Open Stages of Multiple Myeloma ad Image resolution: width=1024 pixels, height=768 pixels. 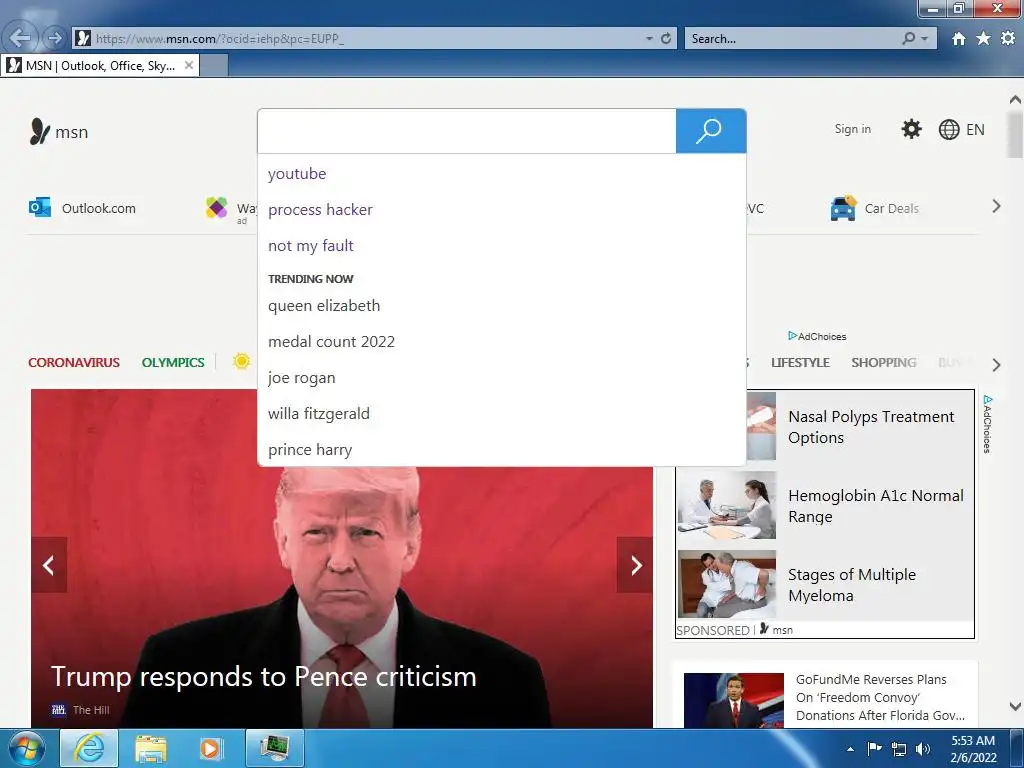point(852,585)
